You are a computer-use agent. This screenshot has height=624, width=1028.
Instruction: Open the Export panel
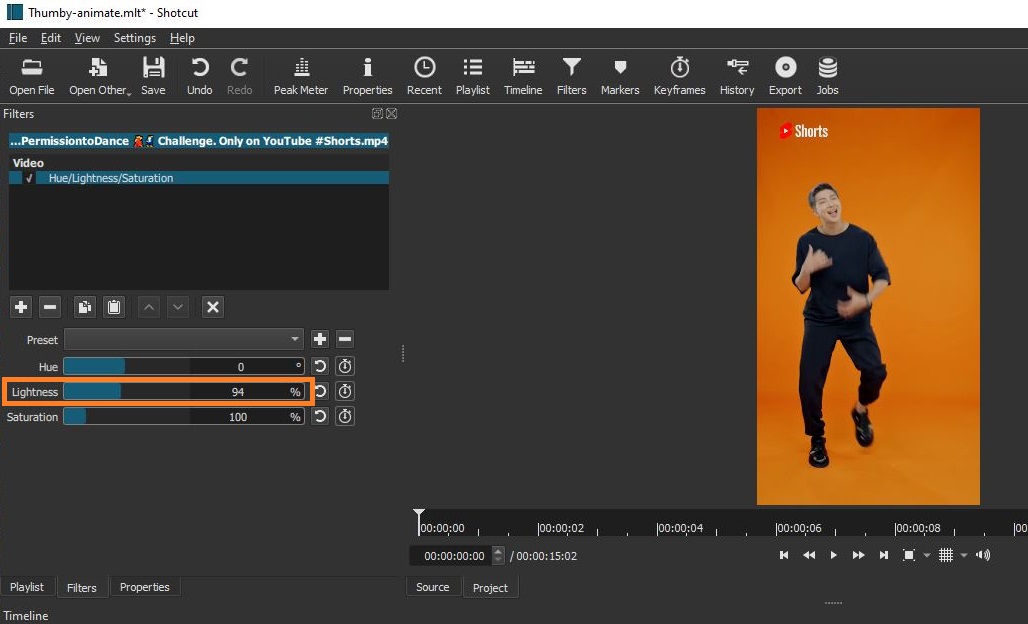785,76
